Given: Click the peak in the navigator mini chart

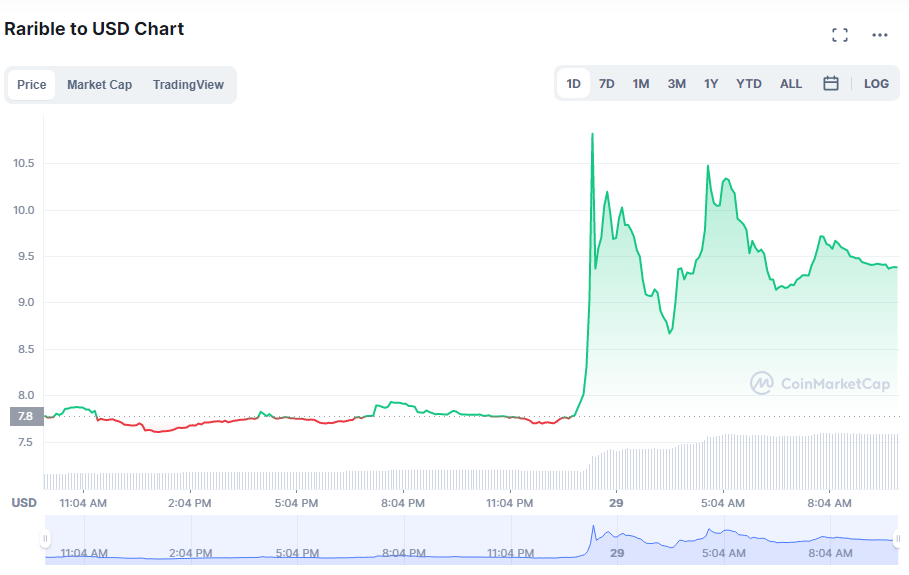Looking at the screenshot, I should (x=593, y=527).
